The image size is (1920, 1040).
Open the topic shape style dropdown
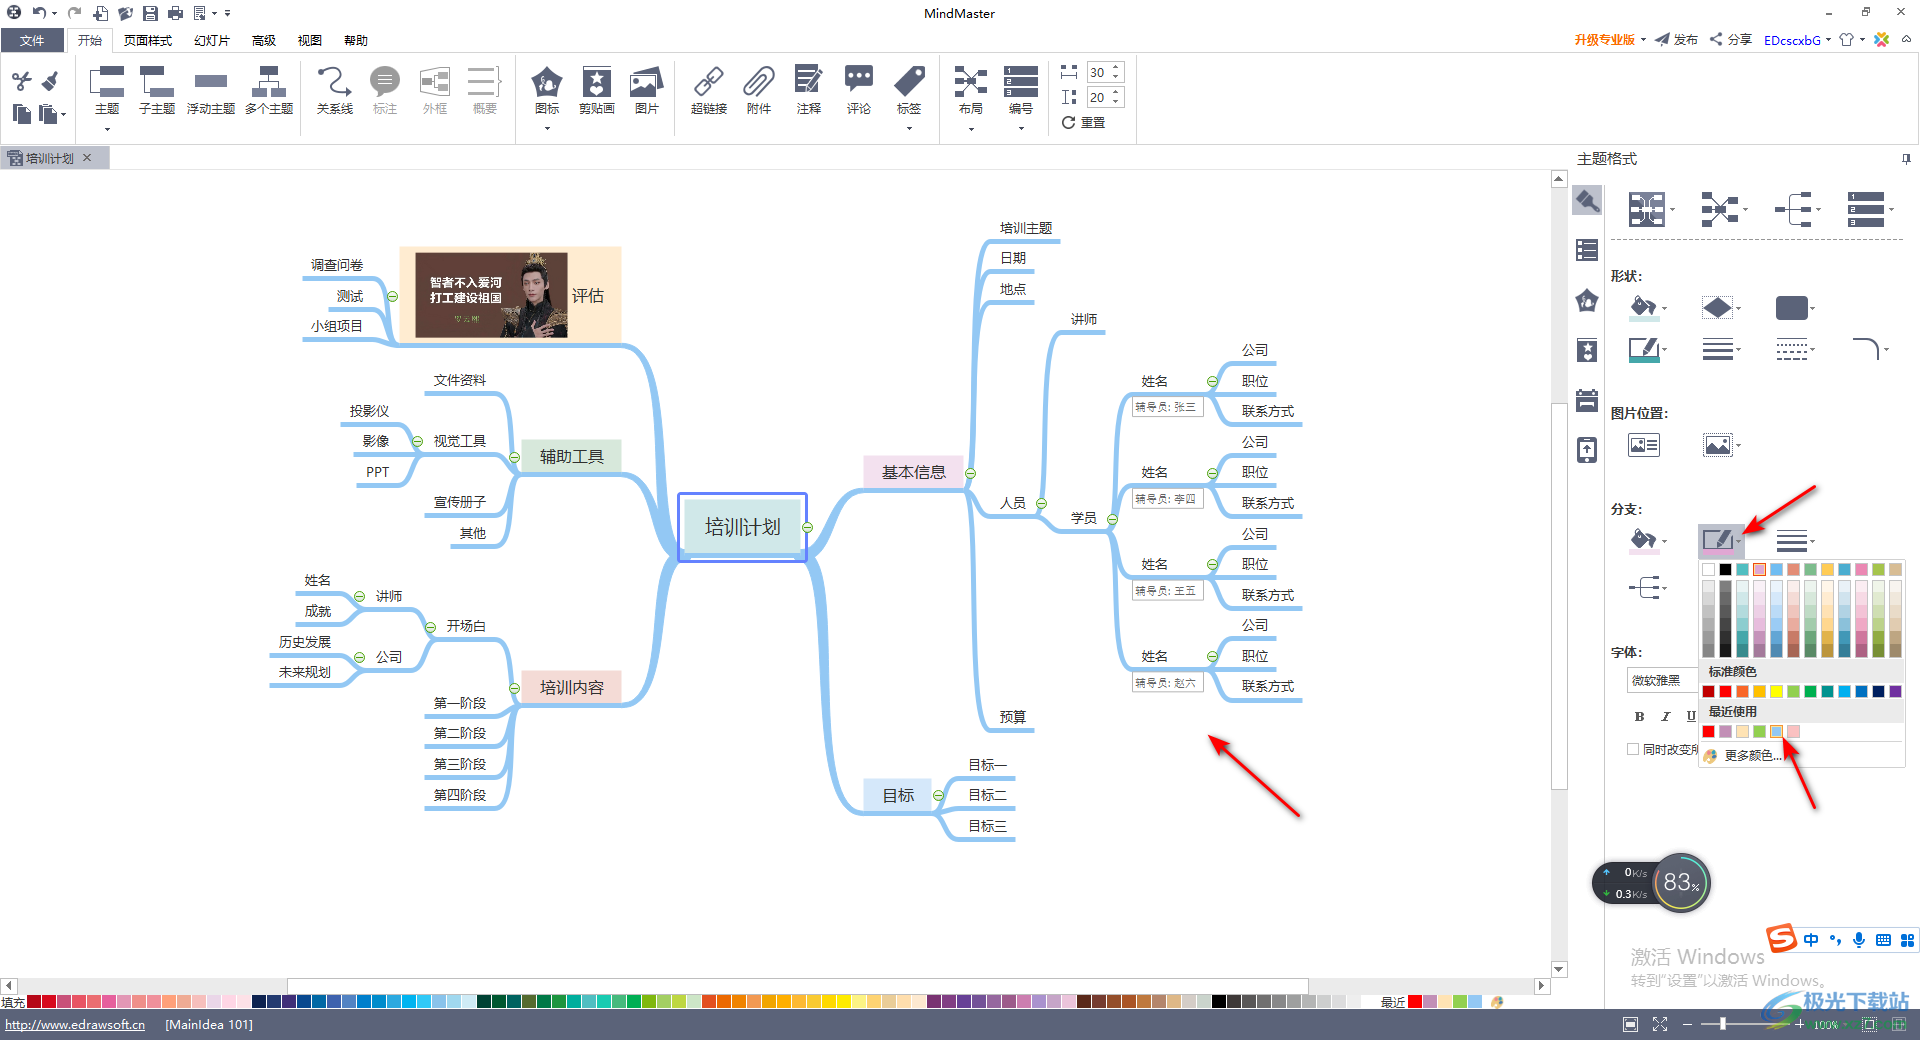pos(1795,308)
